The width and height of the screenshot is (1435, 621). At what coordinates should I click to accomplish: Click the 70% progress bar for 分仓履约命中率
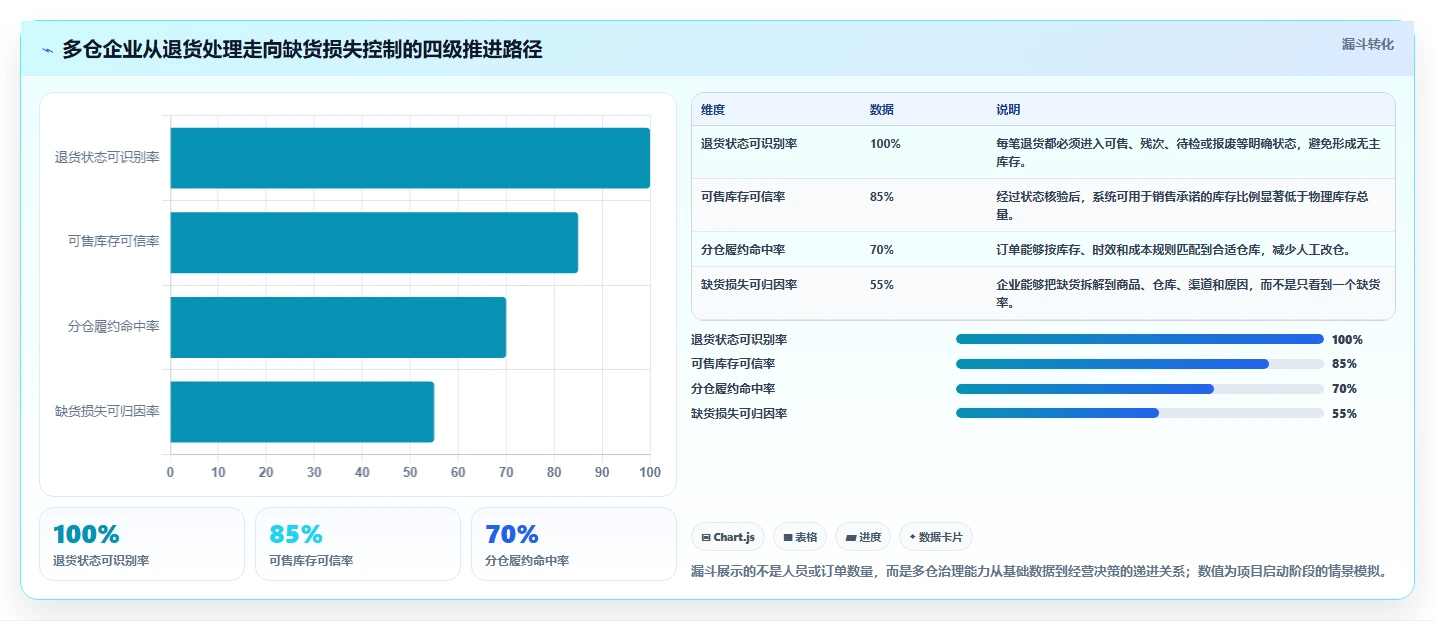tap(1140, 389)
